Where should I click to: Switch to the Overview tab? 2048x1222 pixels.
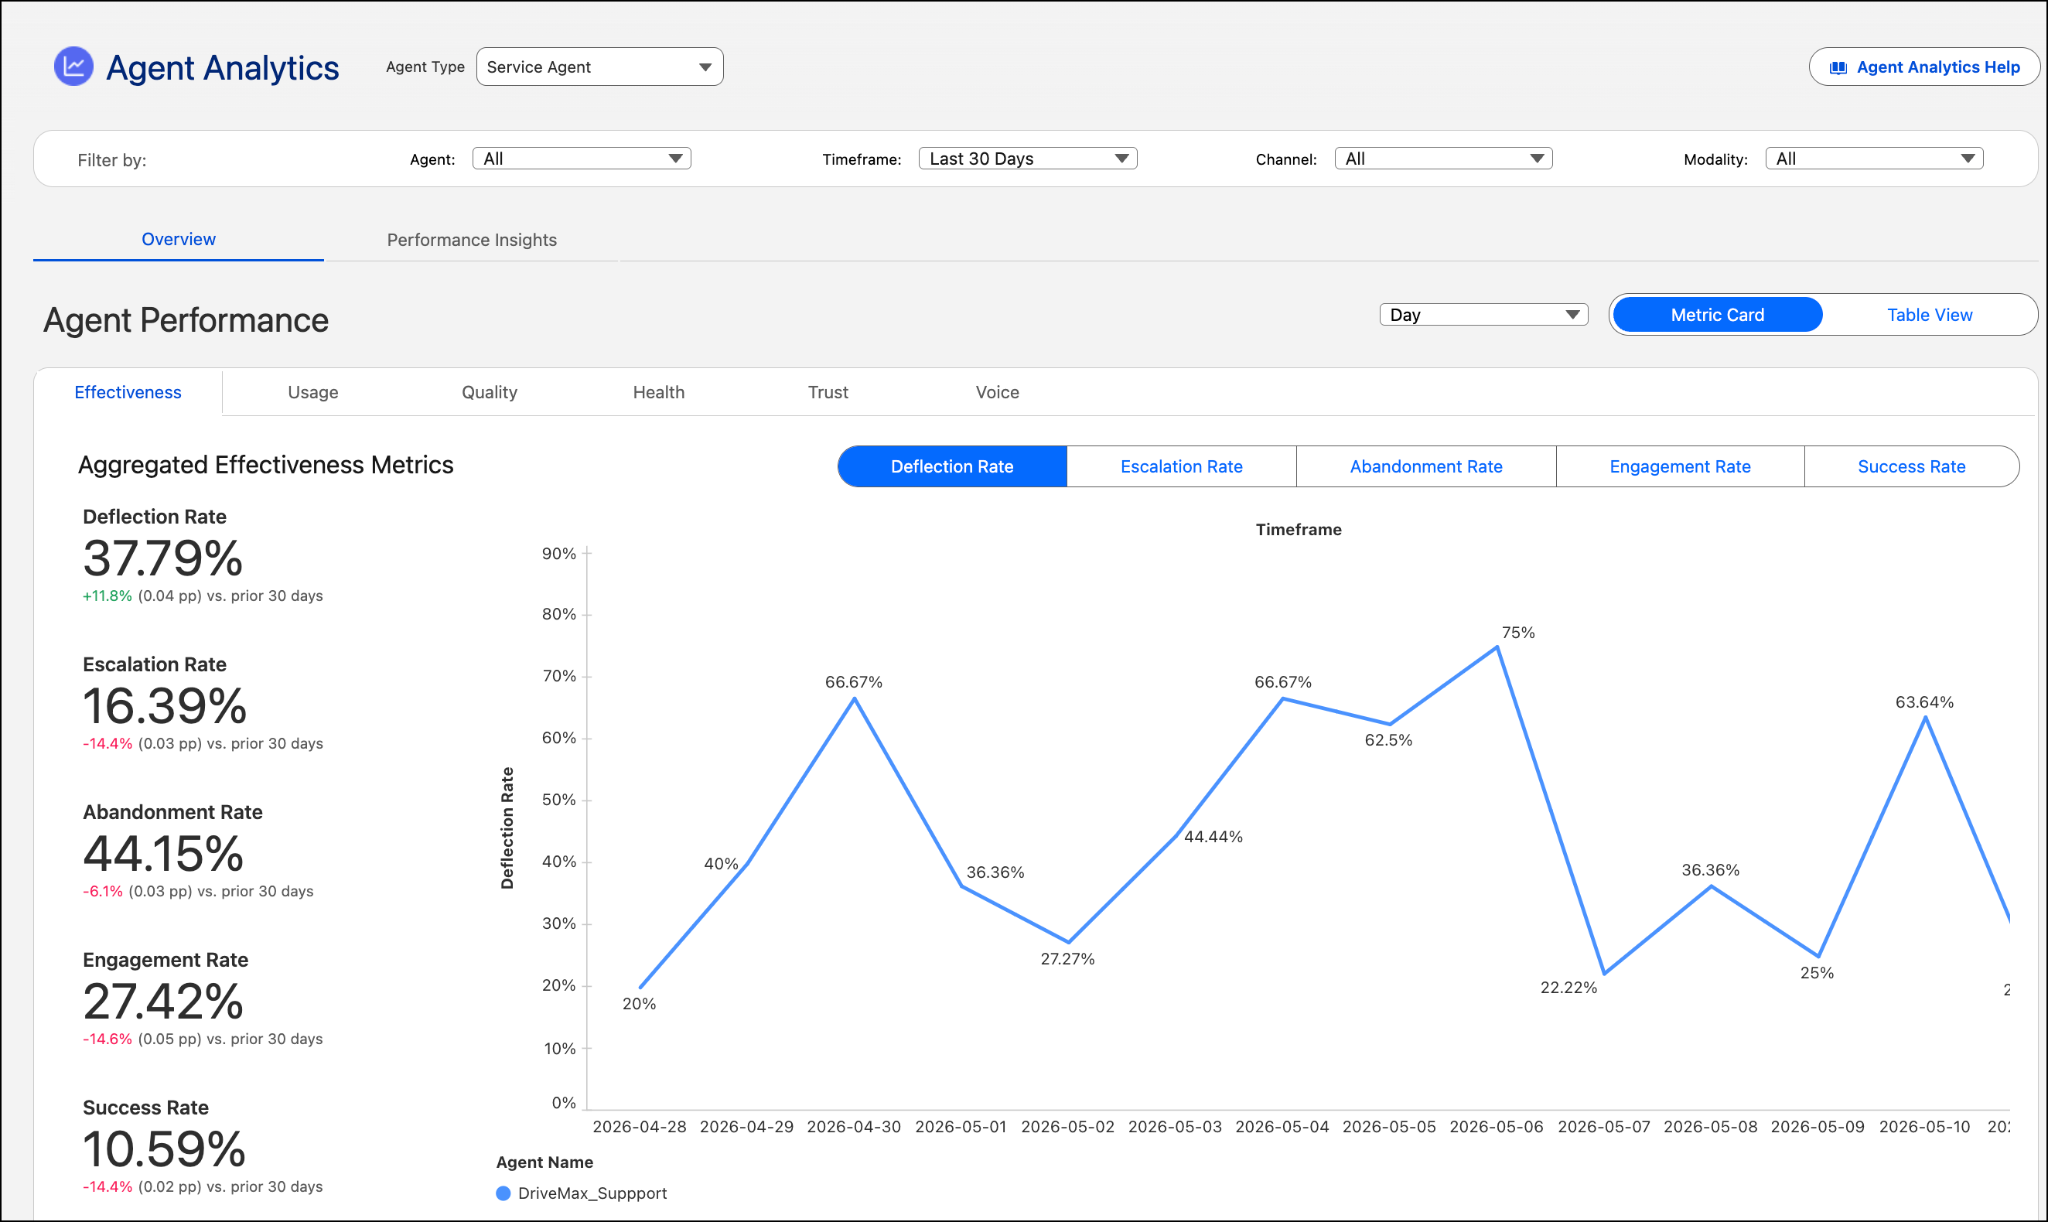coord(178,240)
